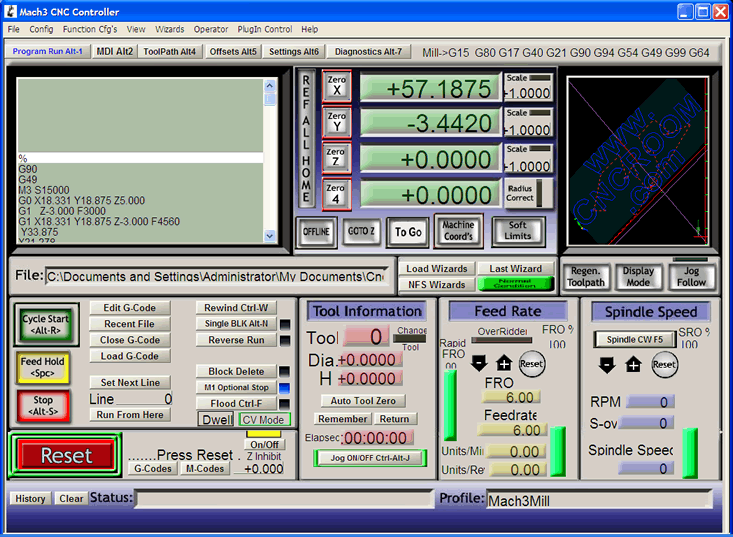Toggle Machine Coord's display

(458, 230)
